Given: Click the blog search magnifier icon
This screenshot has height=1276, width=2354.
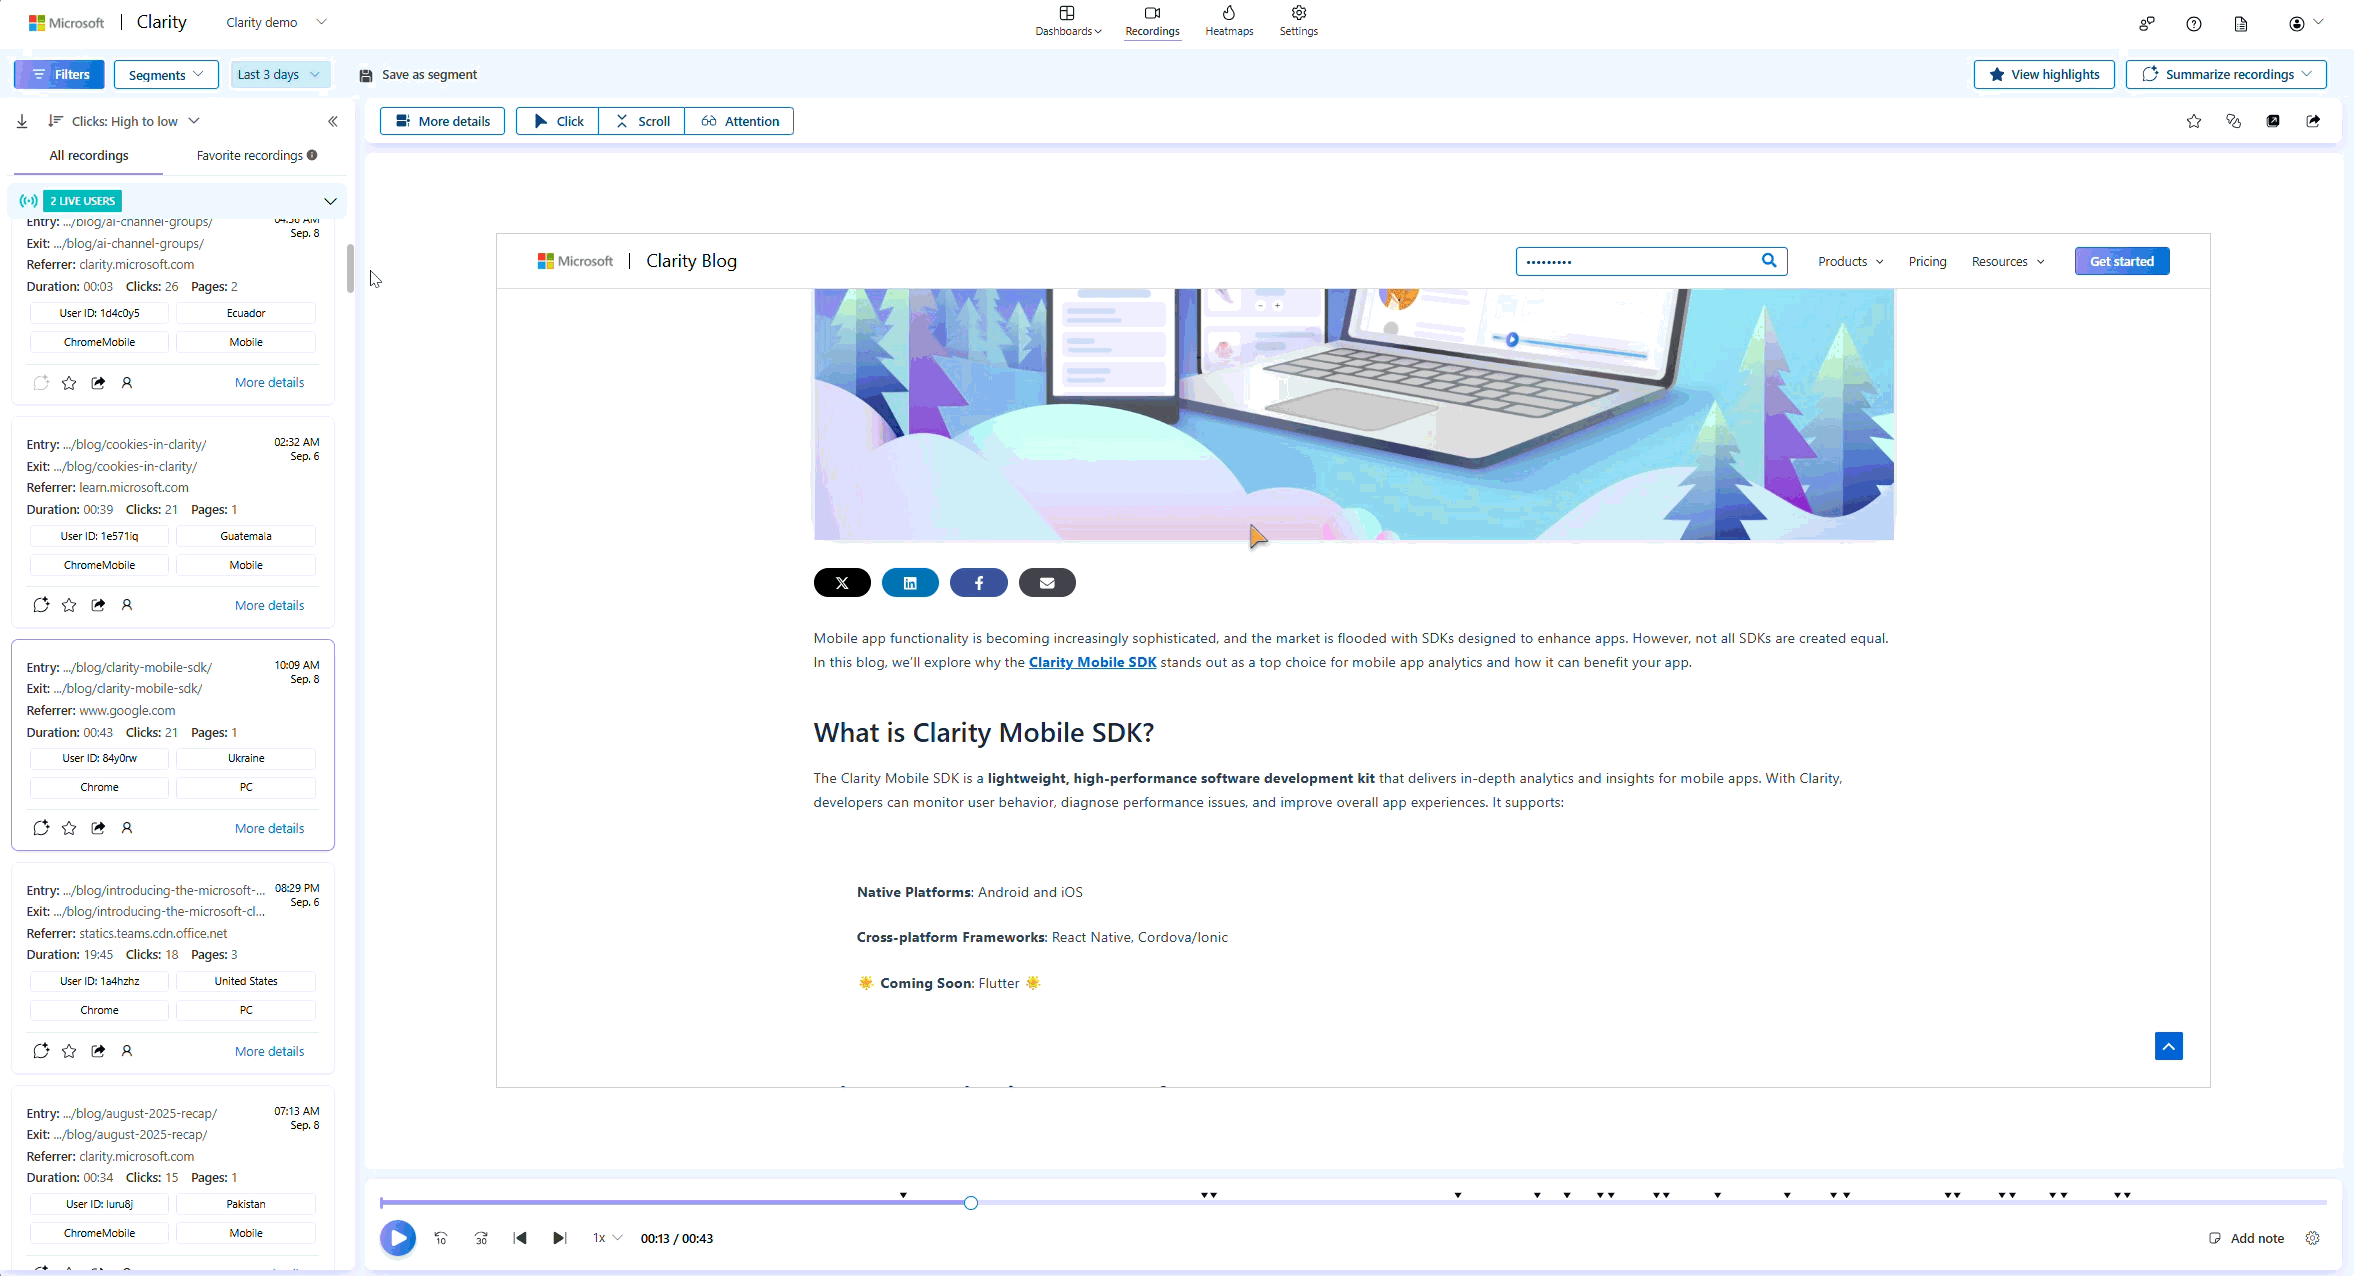Looking at the screenshot, I should click(x=1769, y=261).
